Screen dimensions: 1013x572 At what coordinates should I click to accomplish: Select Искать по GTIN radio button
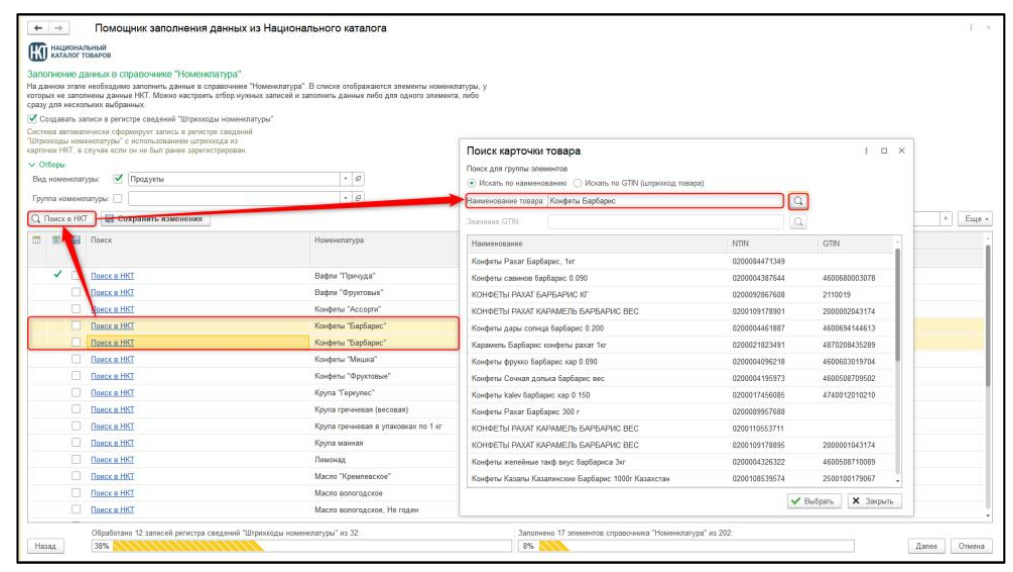click(578, 183)
